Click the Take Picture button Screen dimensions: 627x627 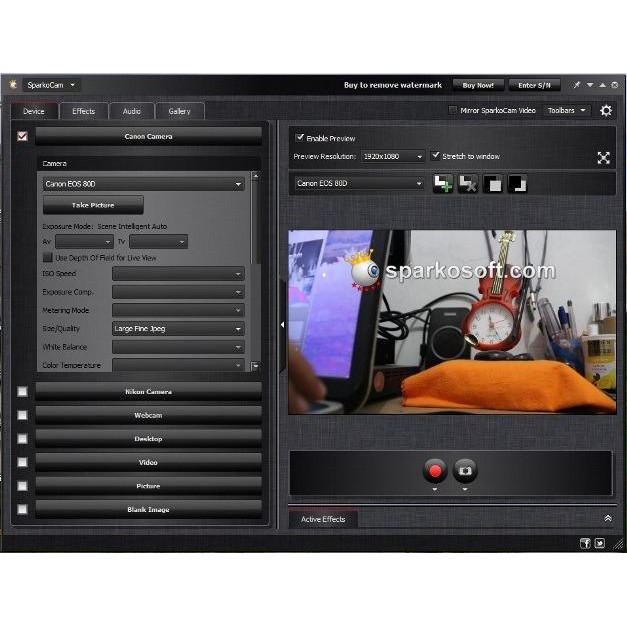click(x=93, y=205)
